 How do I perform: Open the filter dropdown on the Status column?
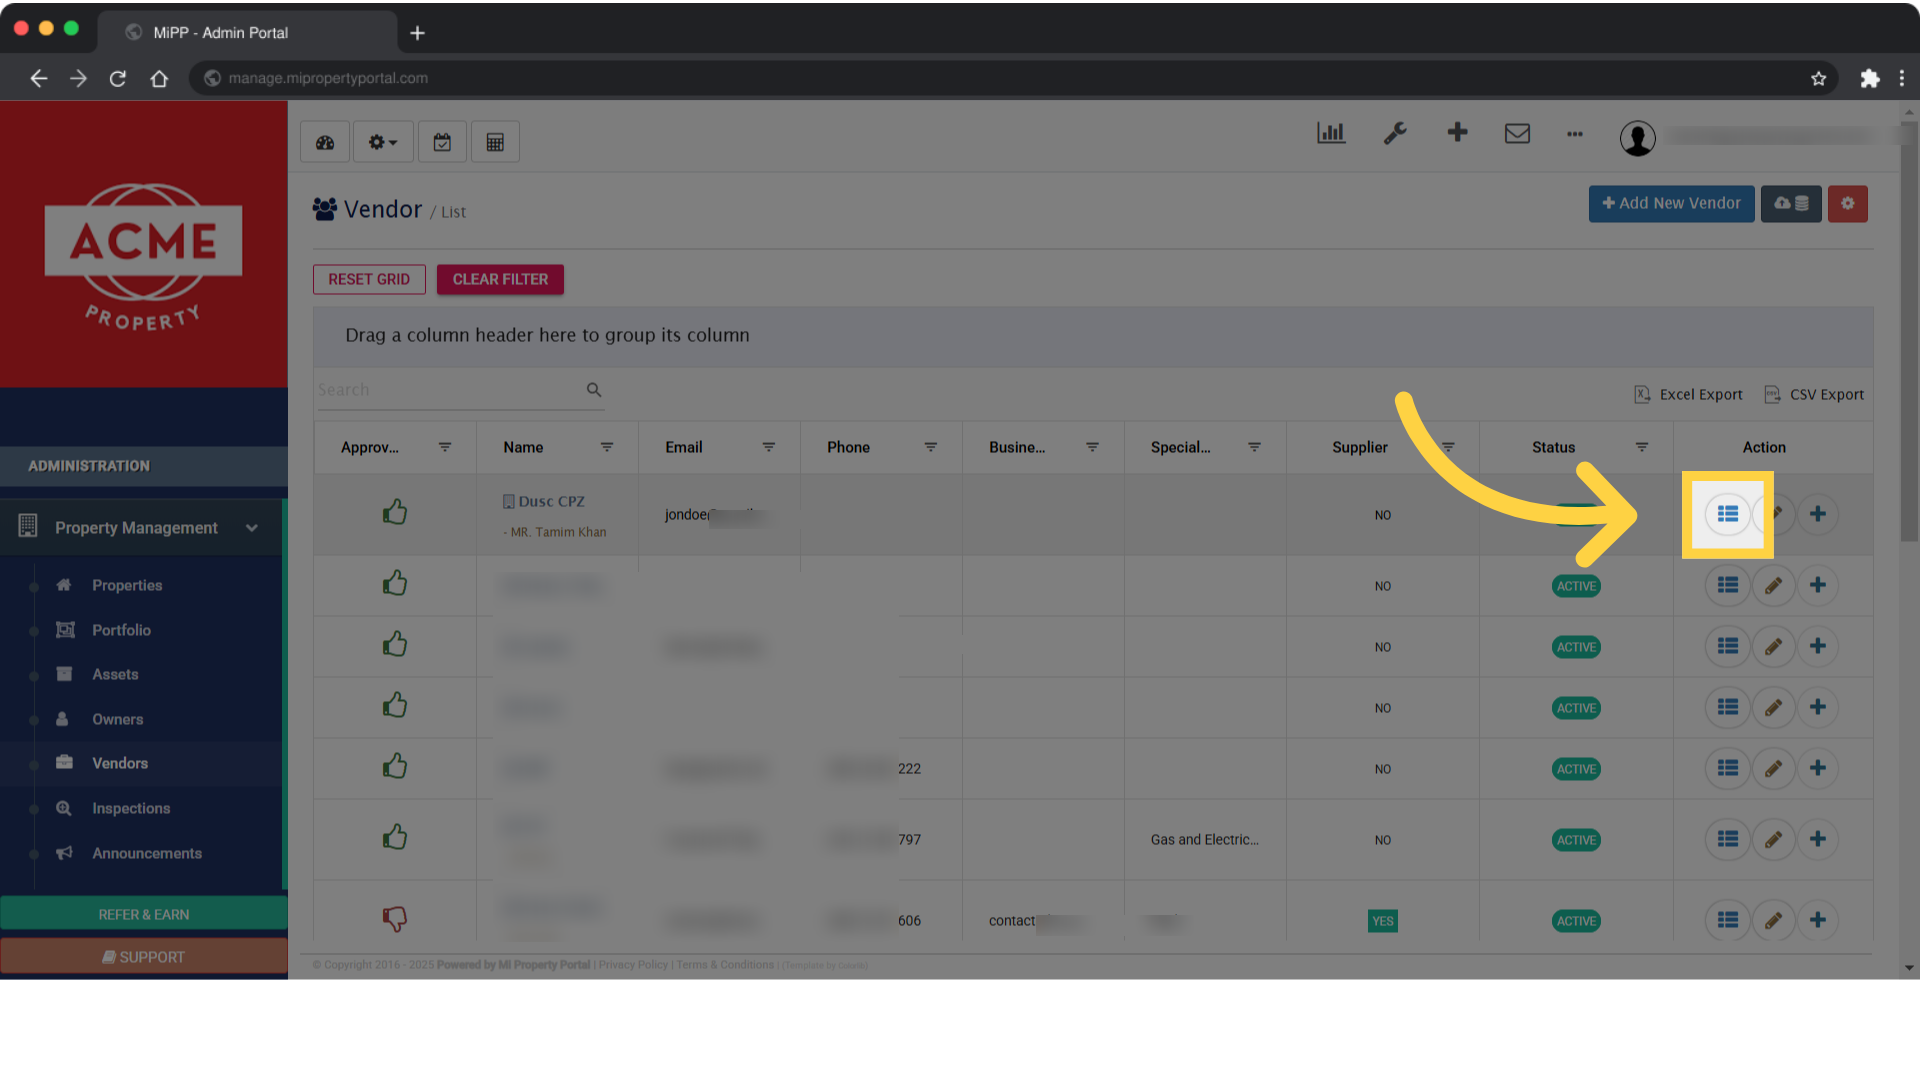[x=1641, y=447]
